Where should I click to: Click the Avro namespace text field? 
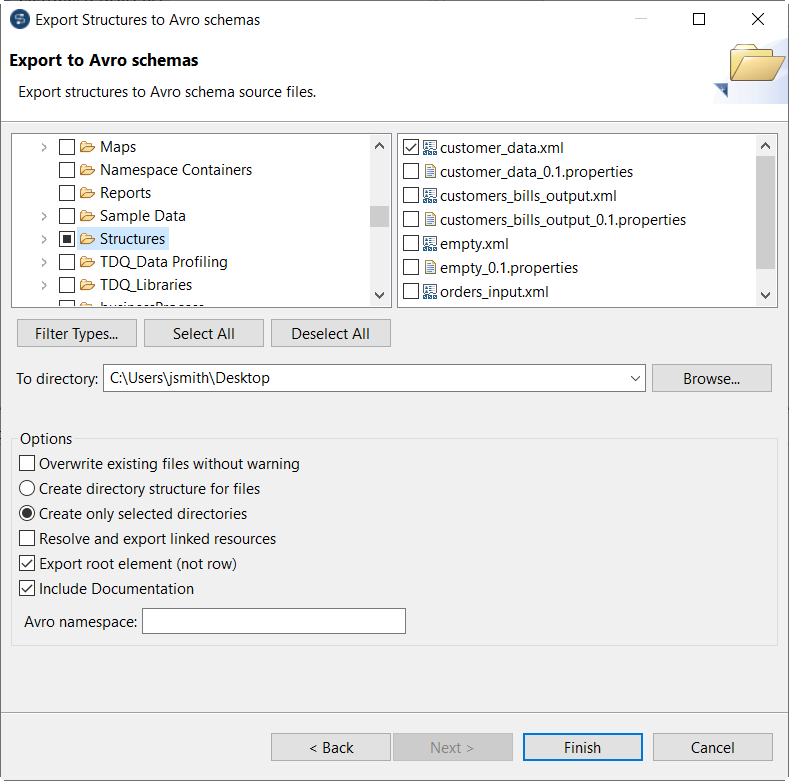pos(274,621)
